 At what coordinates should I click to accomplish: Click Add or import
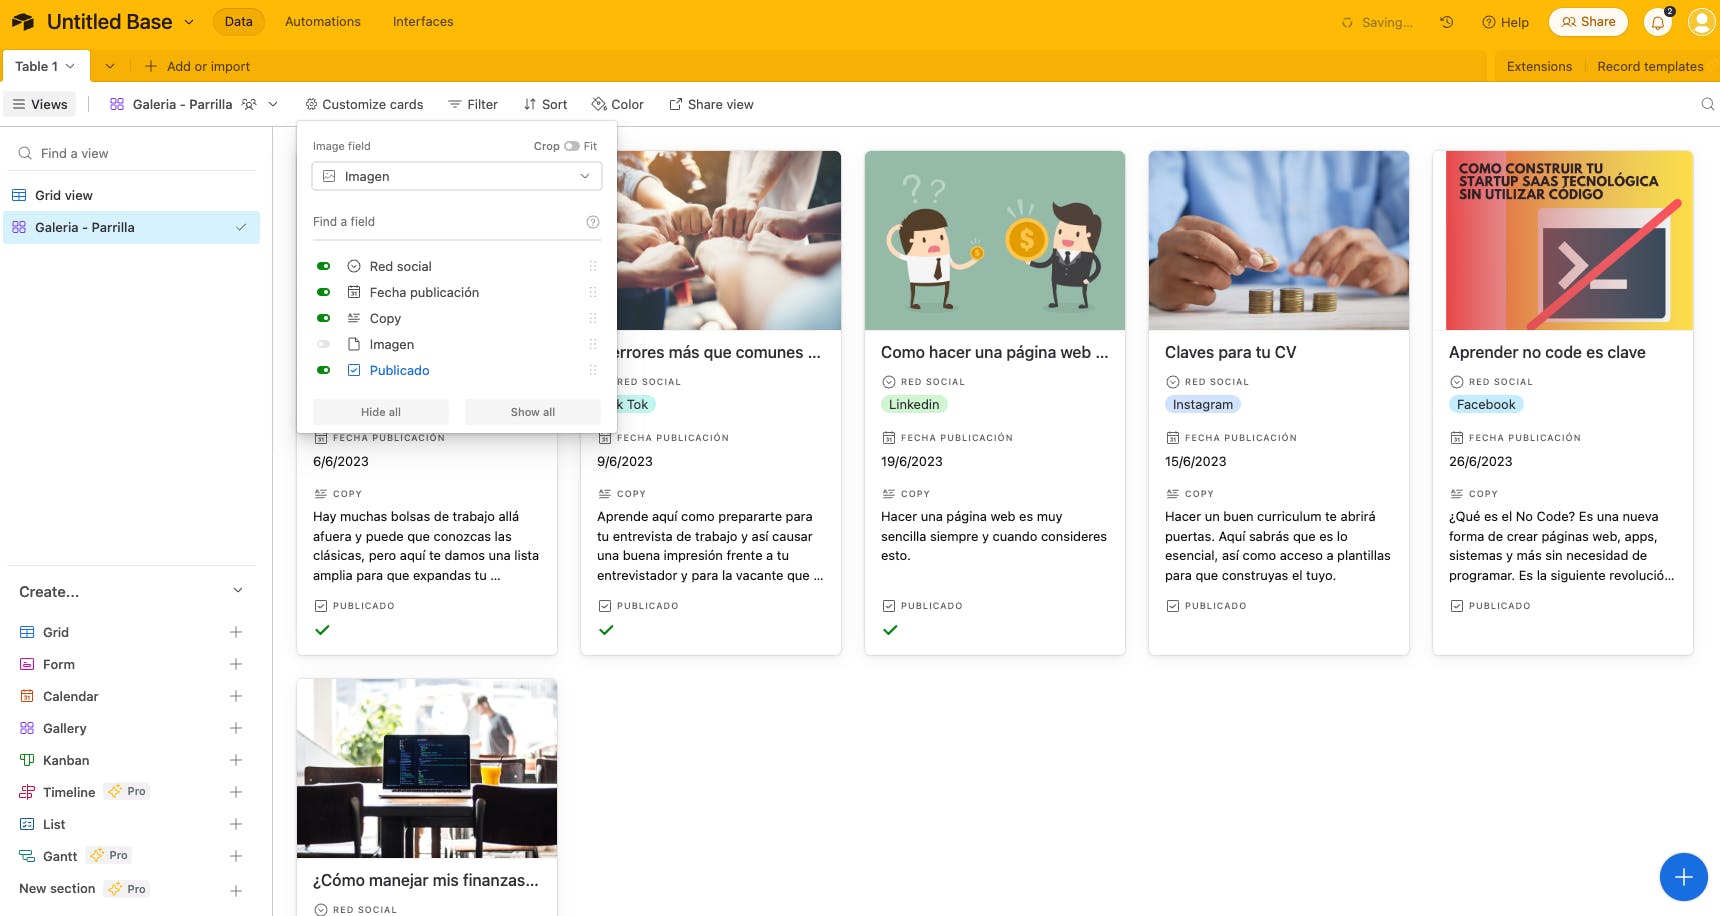coord(197,66)
